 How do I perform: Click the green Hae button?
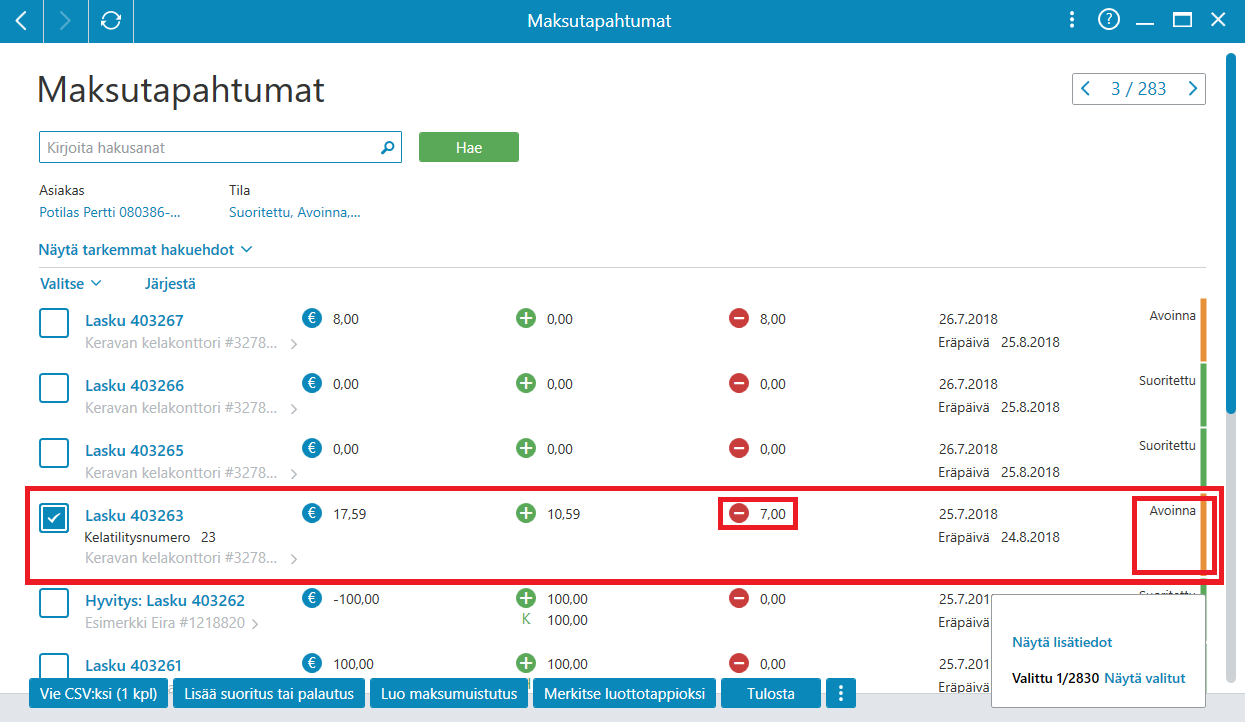[x=469, y=147]
